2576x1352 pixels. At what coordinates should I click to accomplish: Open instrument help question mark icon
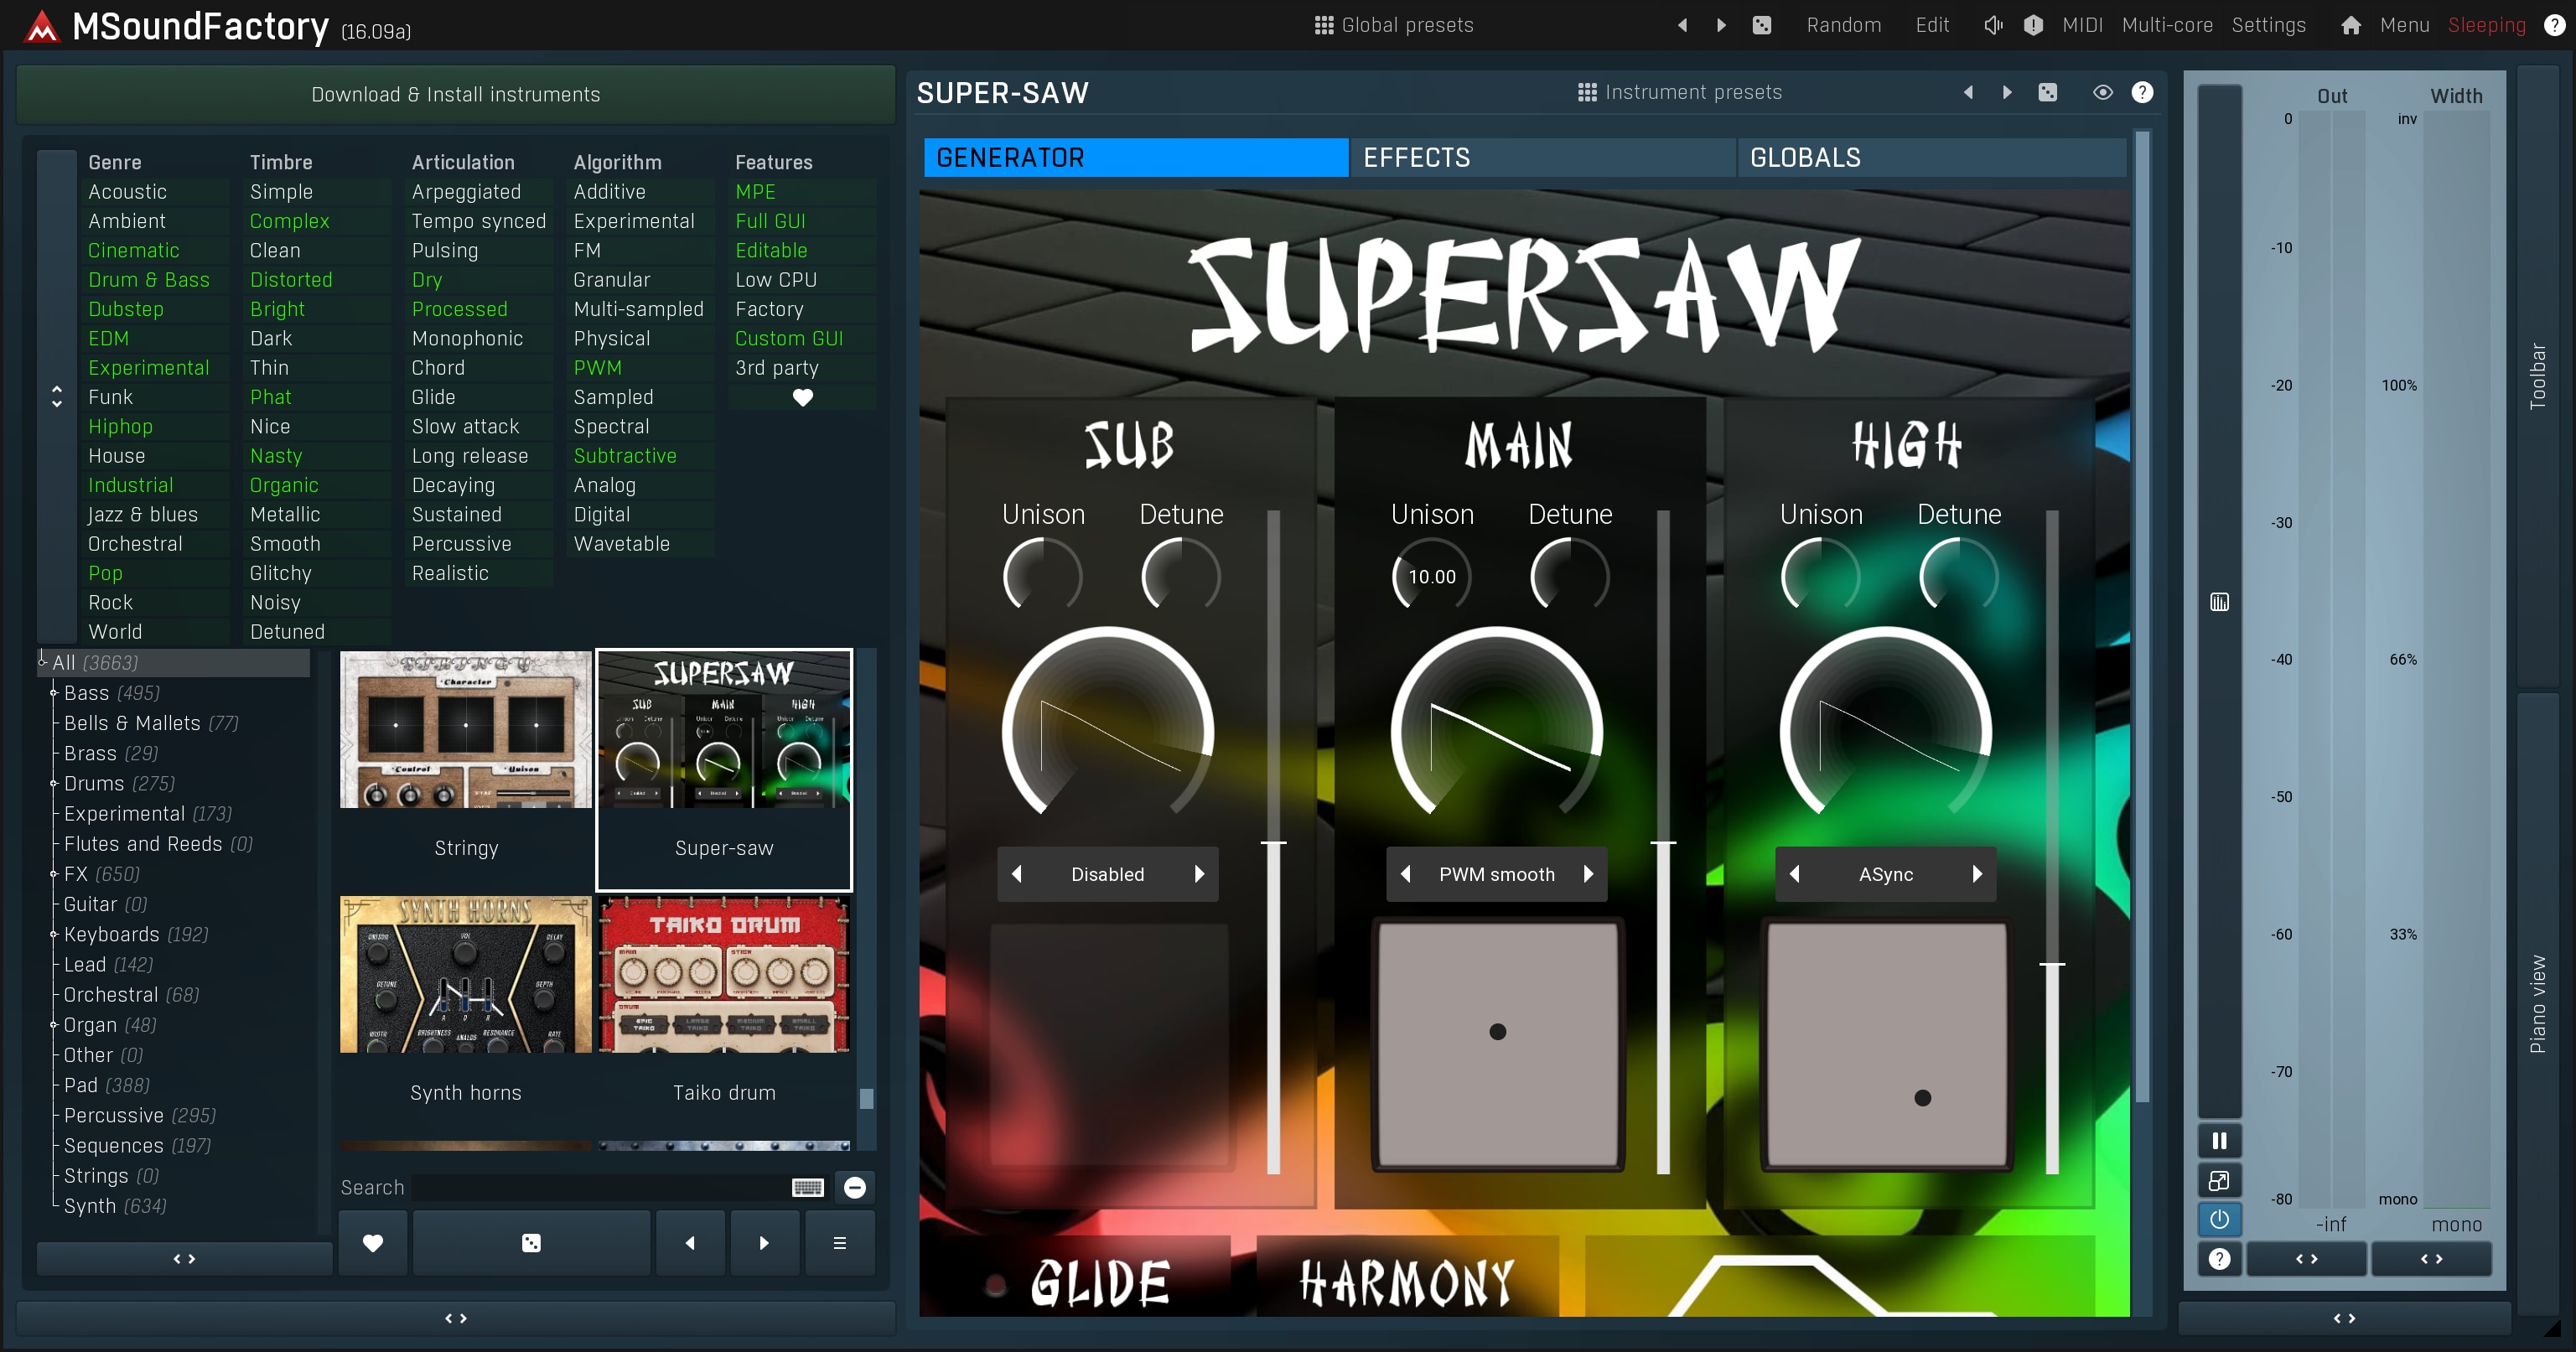click(x=2142, y=92)
